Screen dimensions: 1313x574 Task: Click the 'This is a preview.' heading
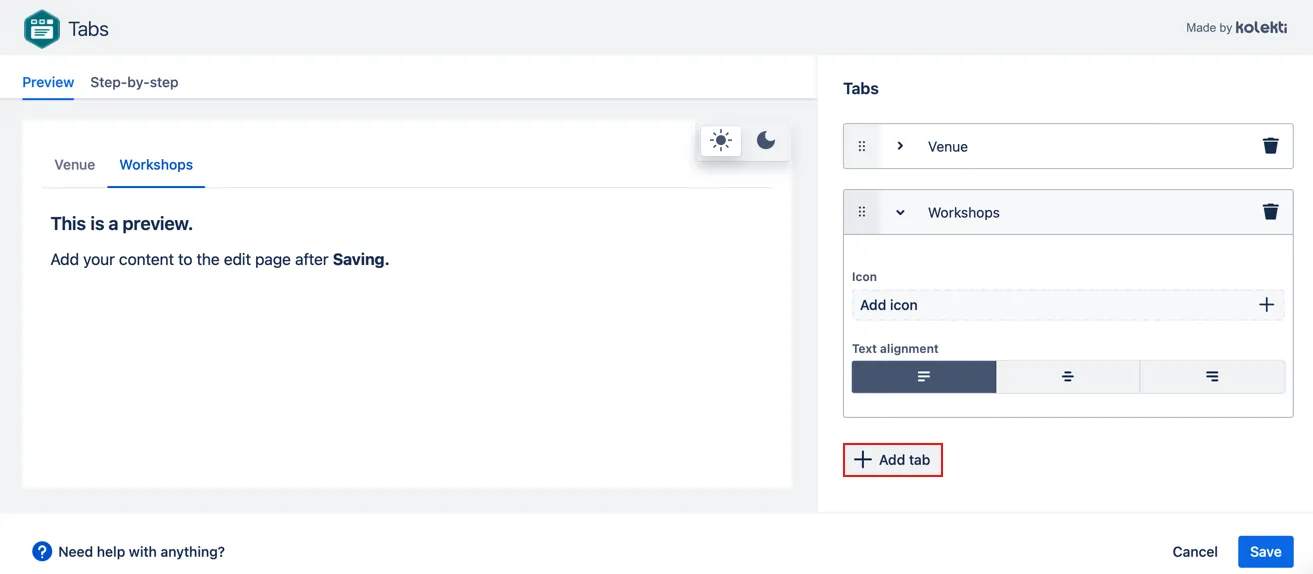pyautogui.click(x=121, y=224)
